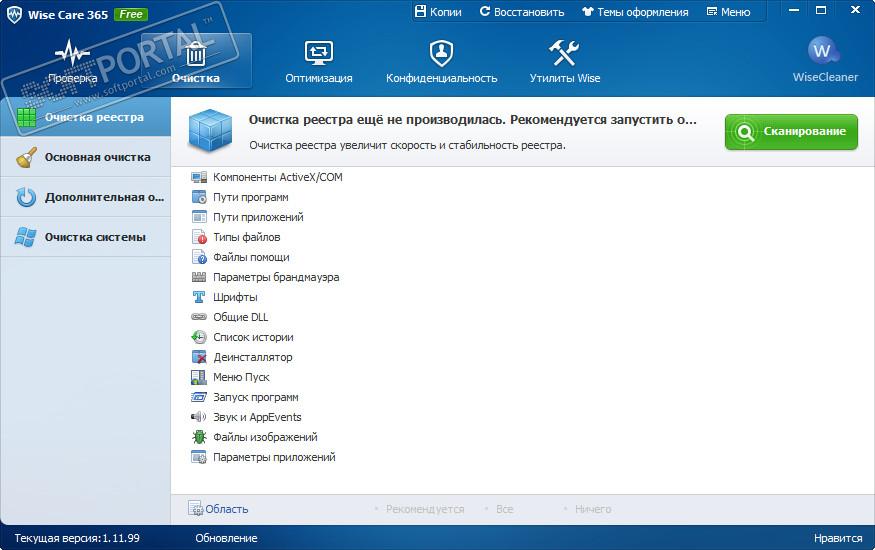Click Текущая версия:1.11.99 text
Screen dimensions: 875x550
pyautogui.click(x=77, y=538)
